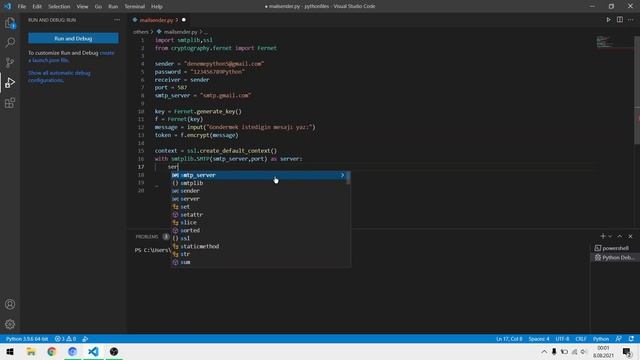Run the Python file with play icon
The width and height of the screenshot is (640, 360).
[x=609, y=20]
